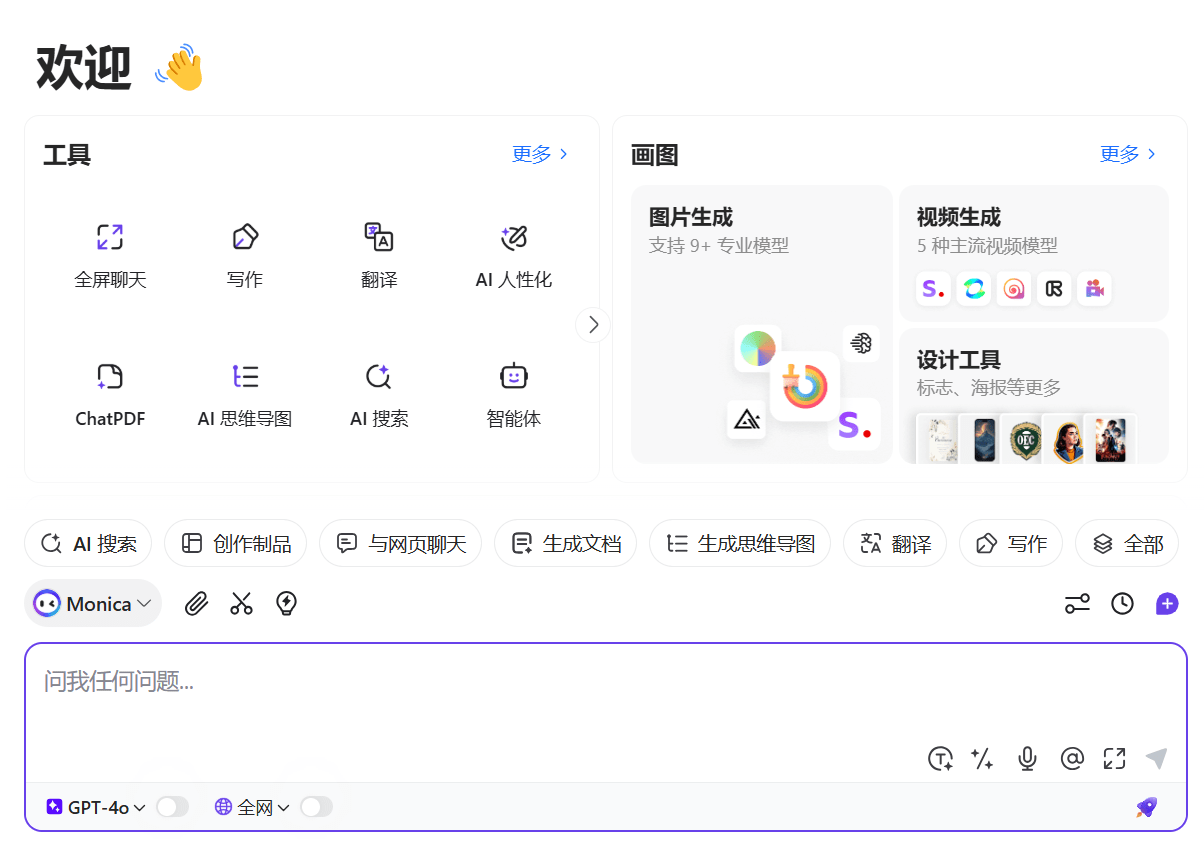Switch to the 全部 category
The height and width of the screenshot is (841, 1204).
point(1127,543)
